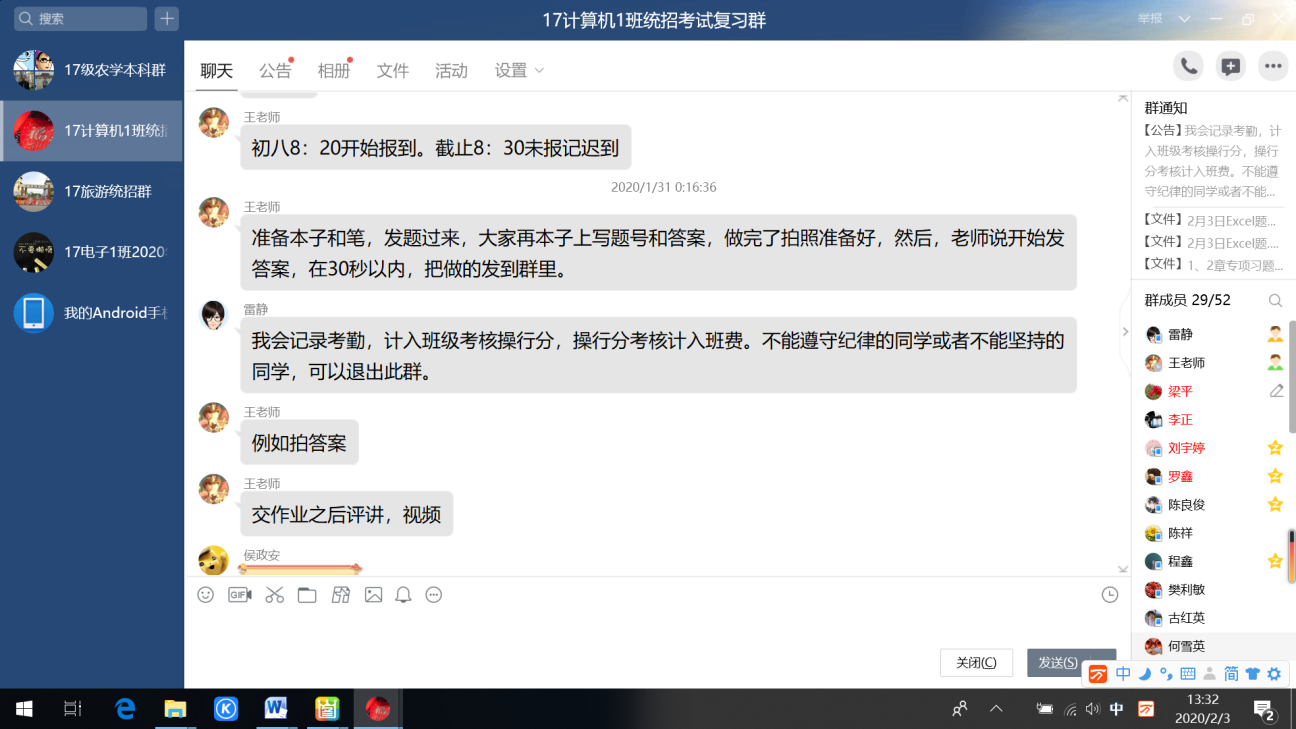Click the search box at top left
1296x729 pixels.
click(82, 18)
